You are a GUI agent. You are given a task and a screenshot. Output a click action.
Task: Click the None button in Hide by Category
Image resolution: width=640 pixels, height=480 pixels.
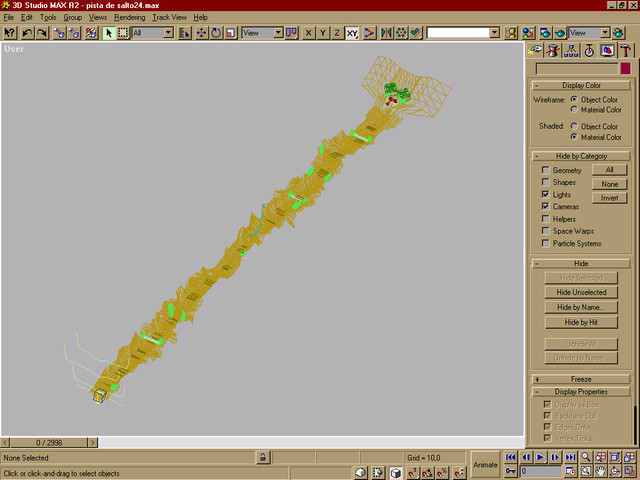(609, 184)
